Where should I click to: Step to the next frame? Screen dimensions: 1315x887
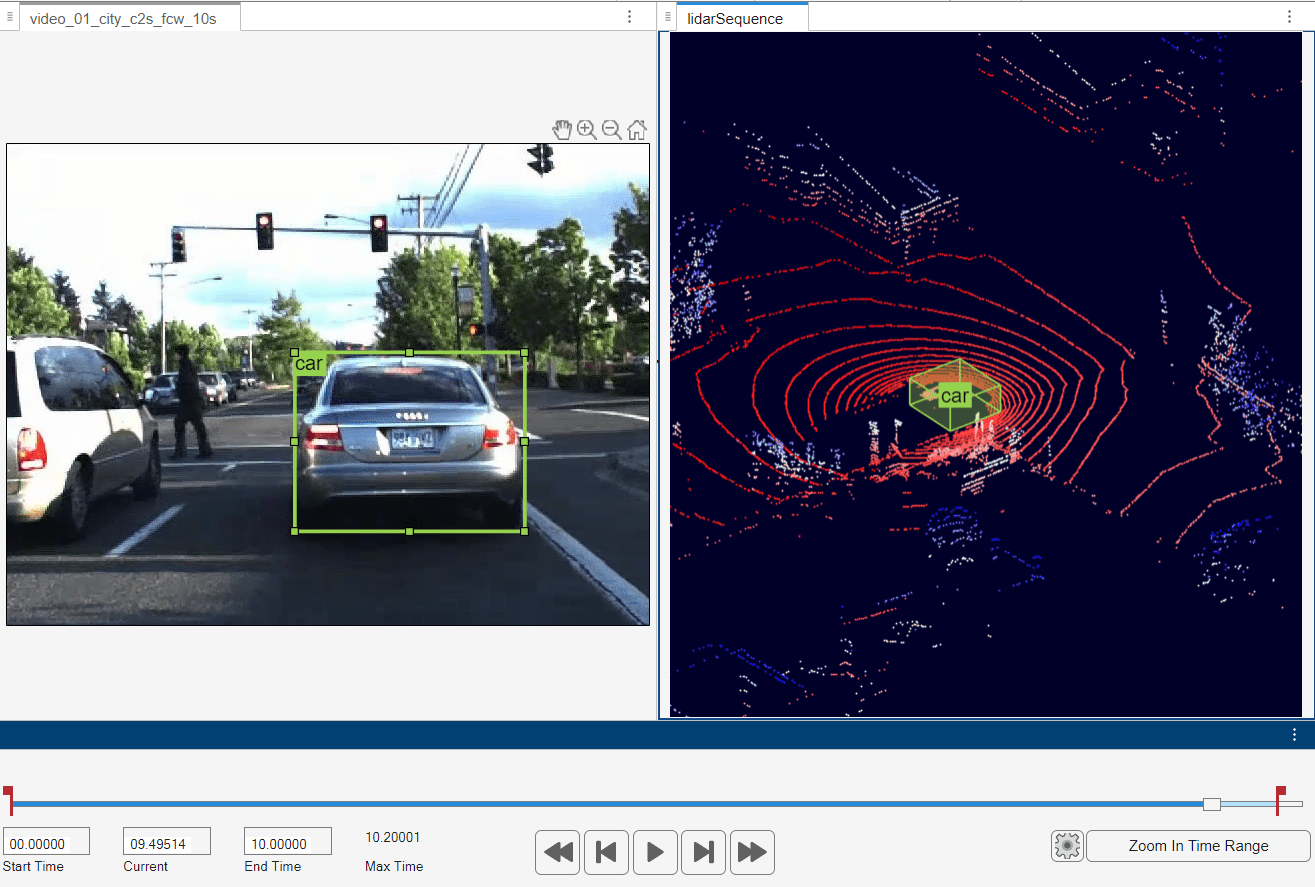703,852
